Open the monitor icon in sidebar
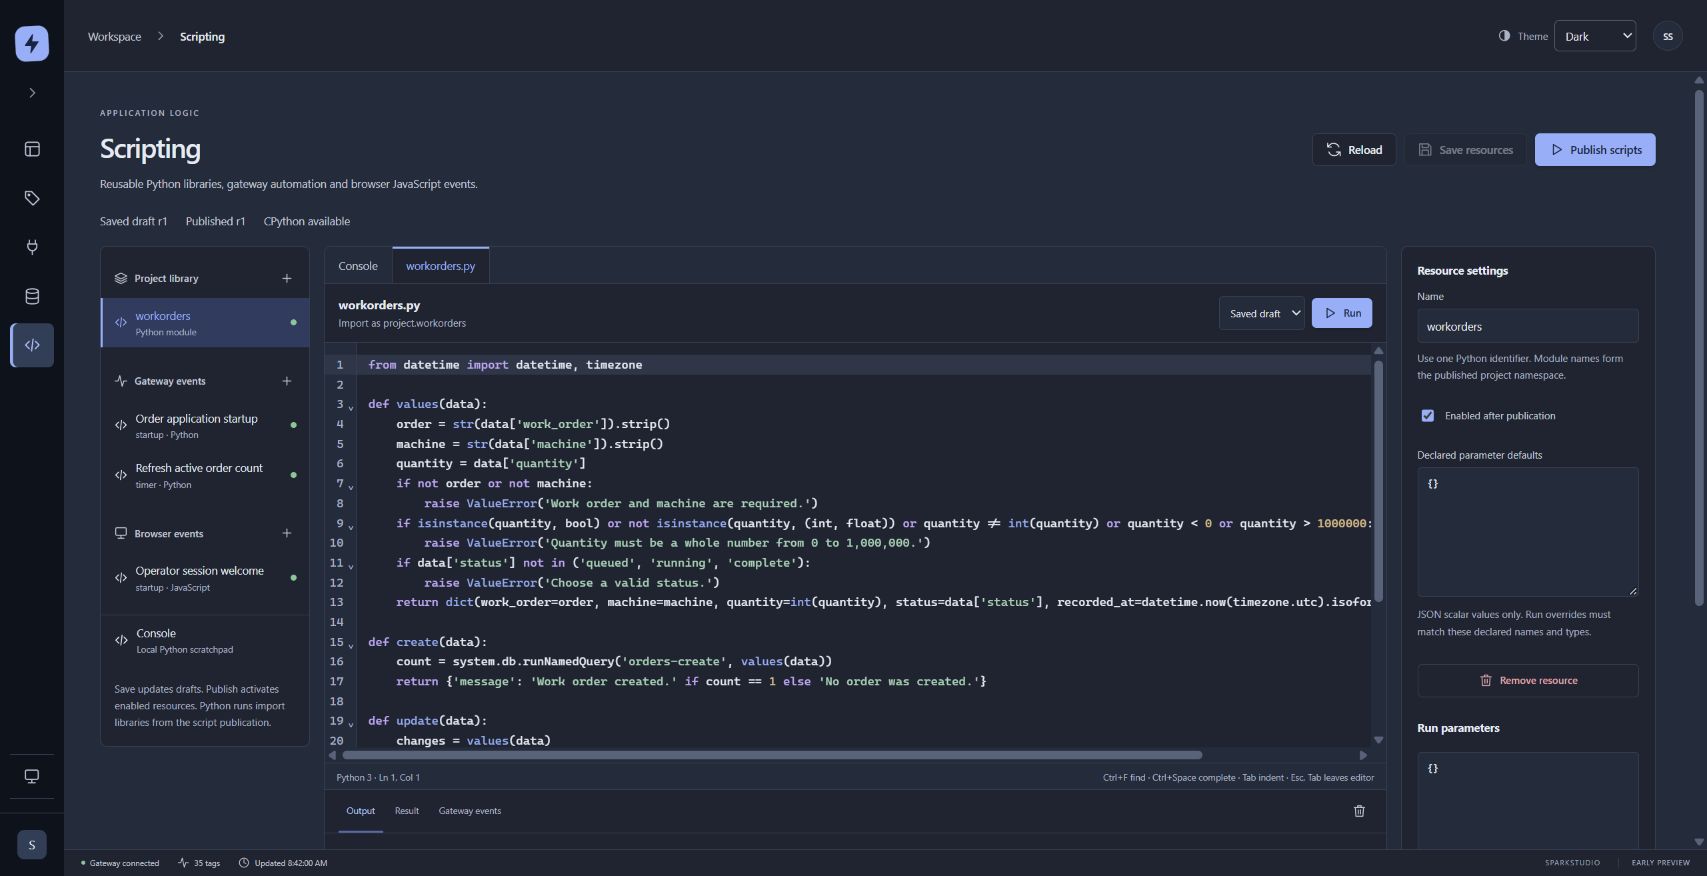This screenshot has height=876, width=1707. pyautogui.click(x=32, y=776)
